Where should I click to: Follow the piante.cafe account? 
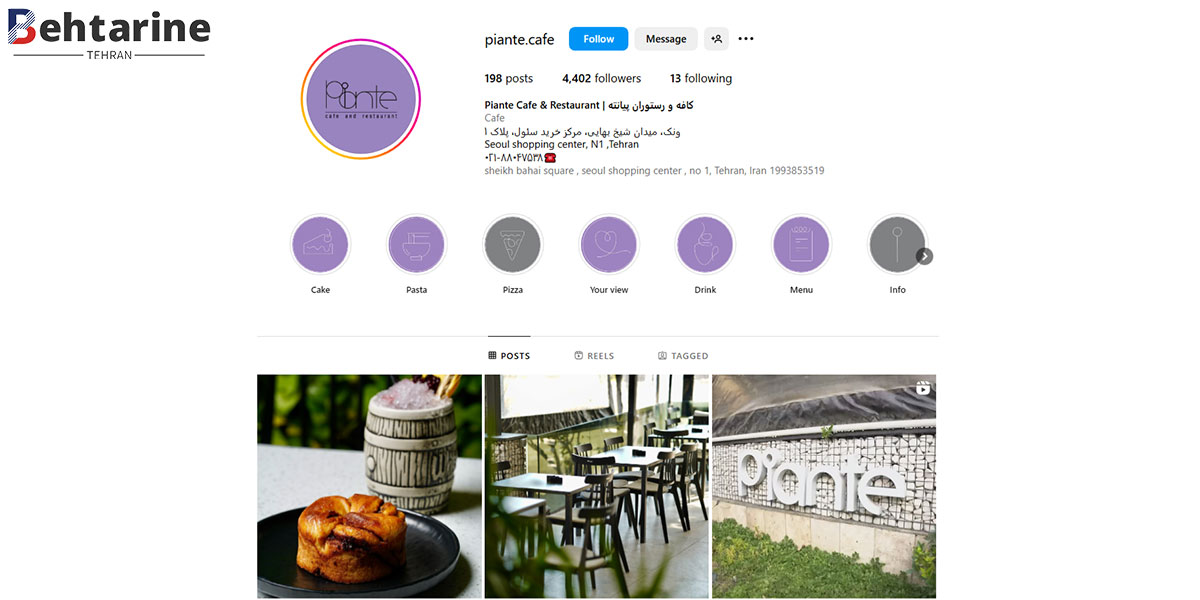[599, 39]
